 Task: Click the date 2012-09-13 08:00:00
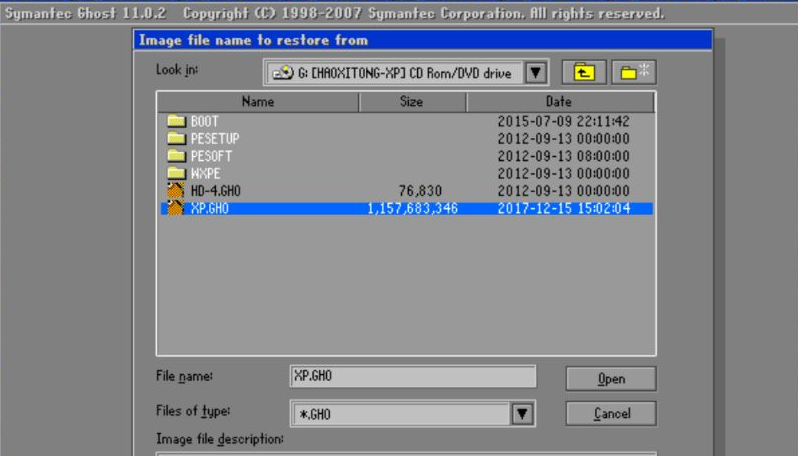click(x=563, y=156)
